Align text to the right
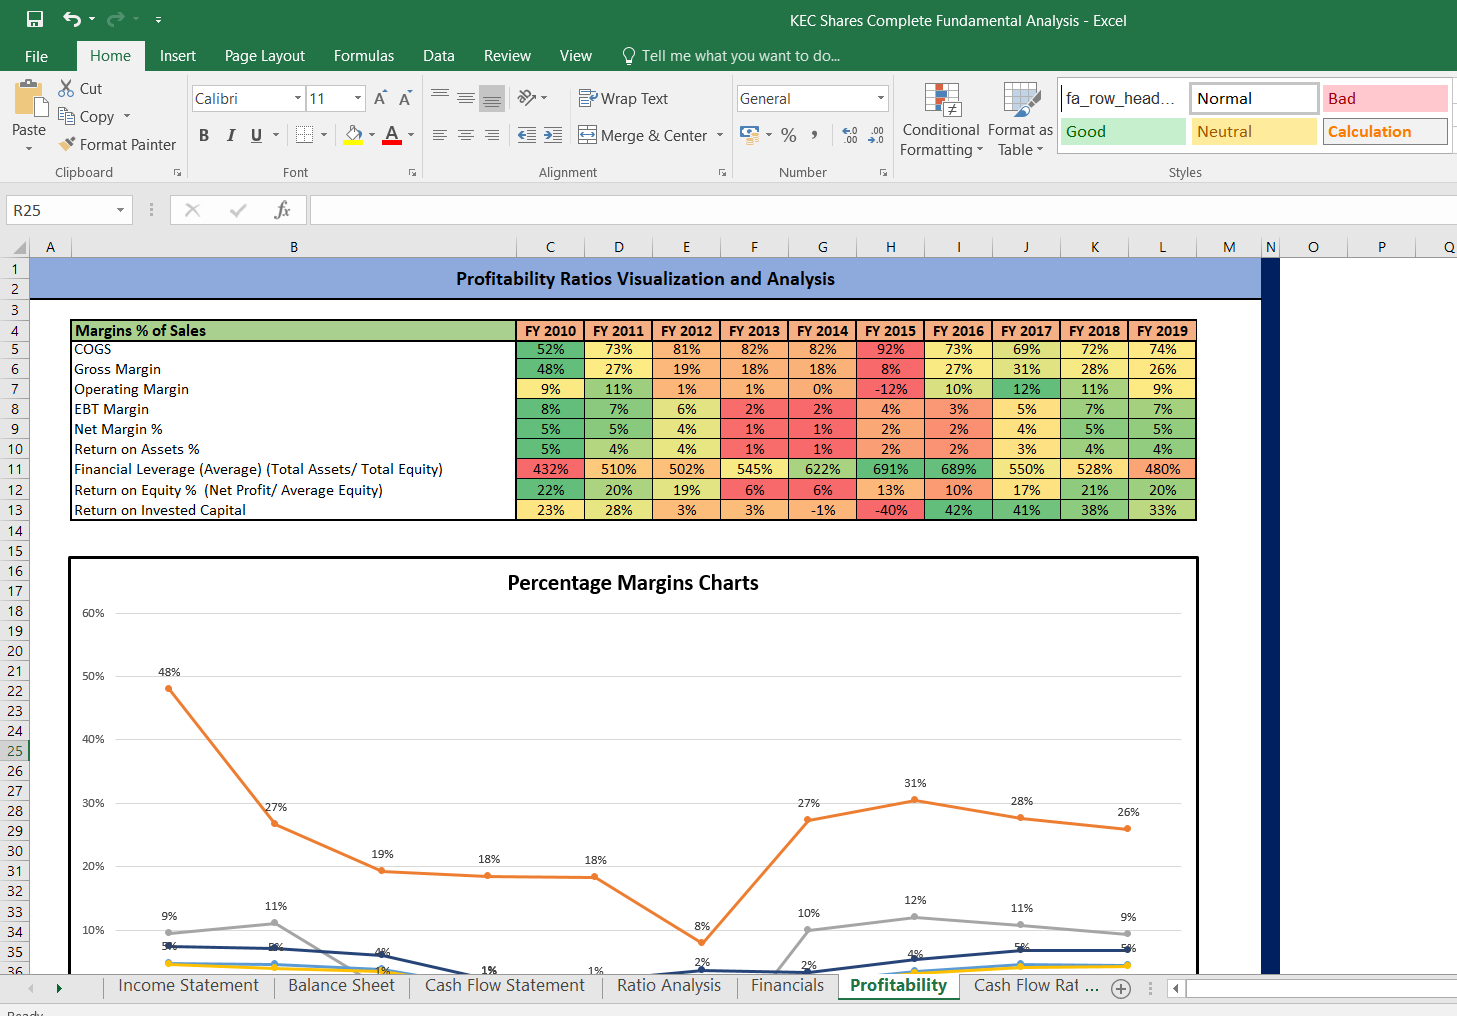This screenshot has width=1457, height=1016. 492,135
